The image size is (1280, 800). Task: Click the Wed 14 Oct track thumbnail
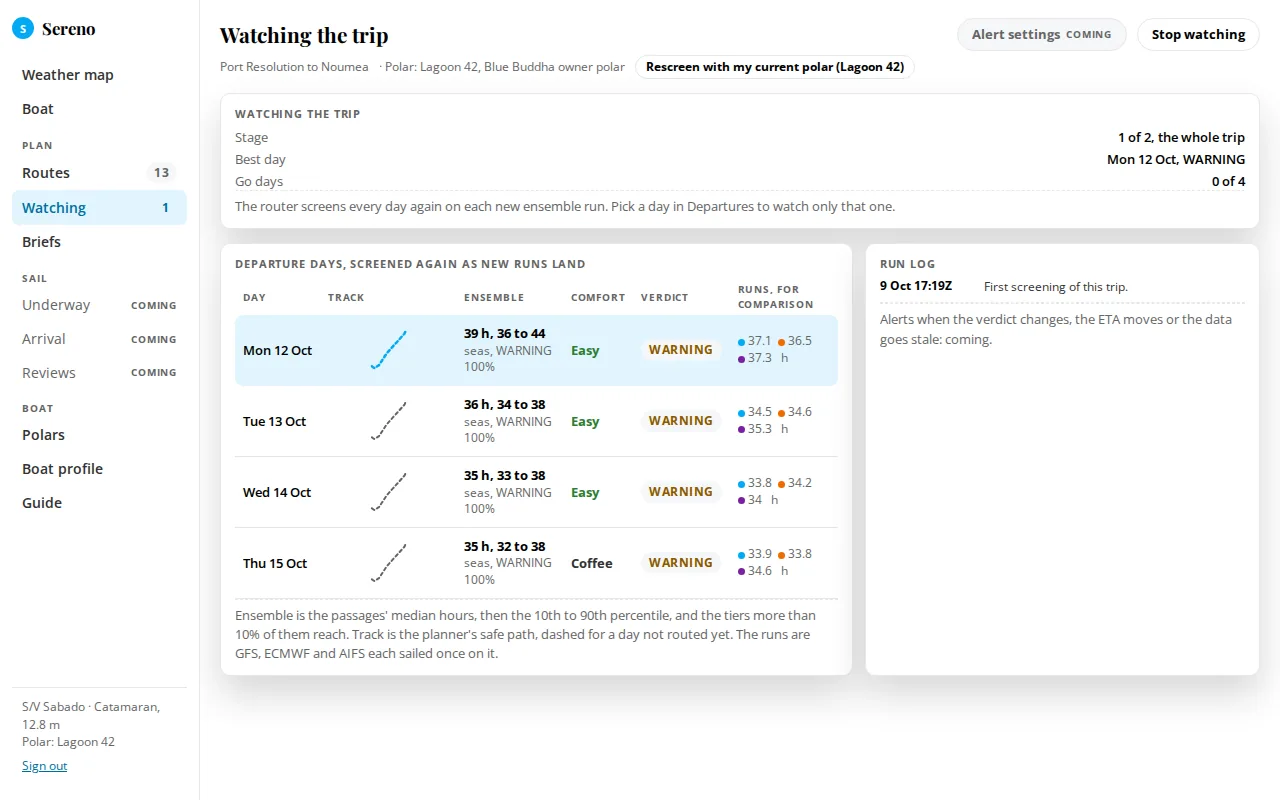389,492
